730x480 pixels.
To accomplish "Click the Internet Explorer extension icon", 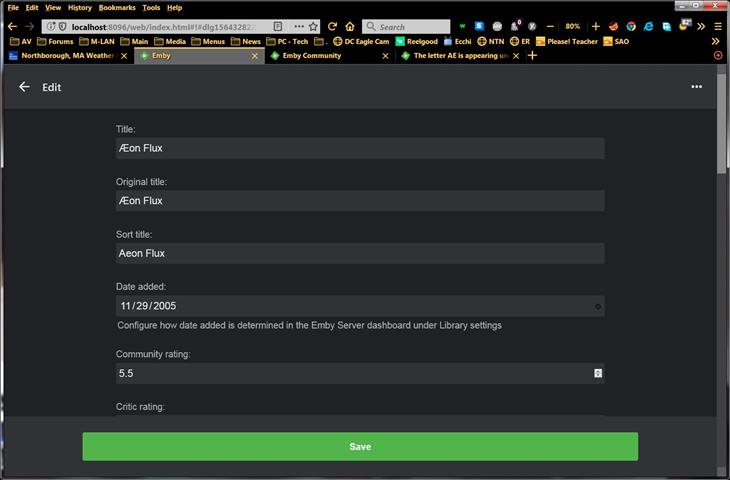I will pyautogui.click(x=649, y=27).
